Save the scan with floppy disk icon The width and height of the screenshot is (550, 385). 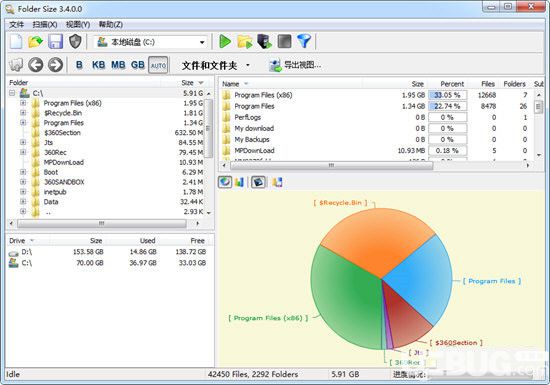(x=55, y=42)
